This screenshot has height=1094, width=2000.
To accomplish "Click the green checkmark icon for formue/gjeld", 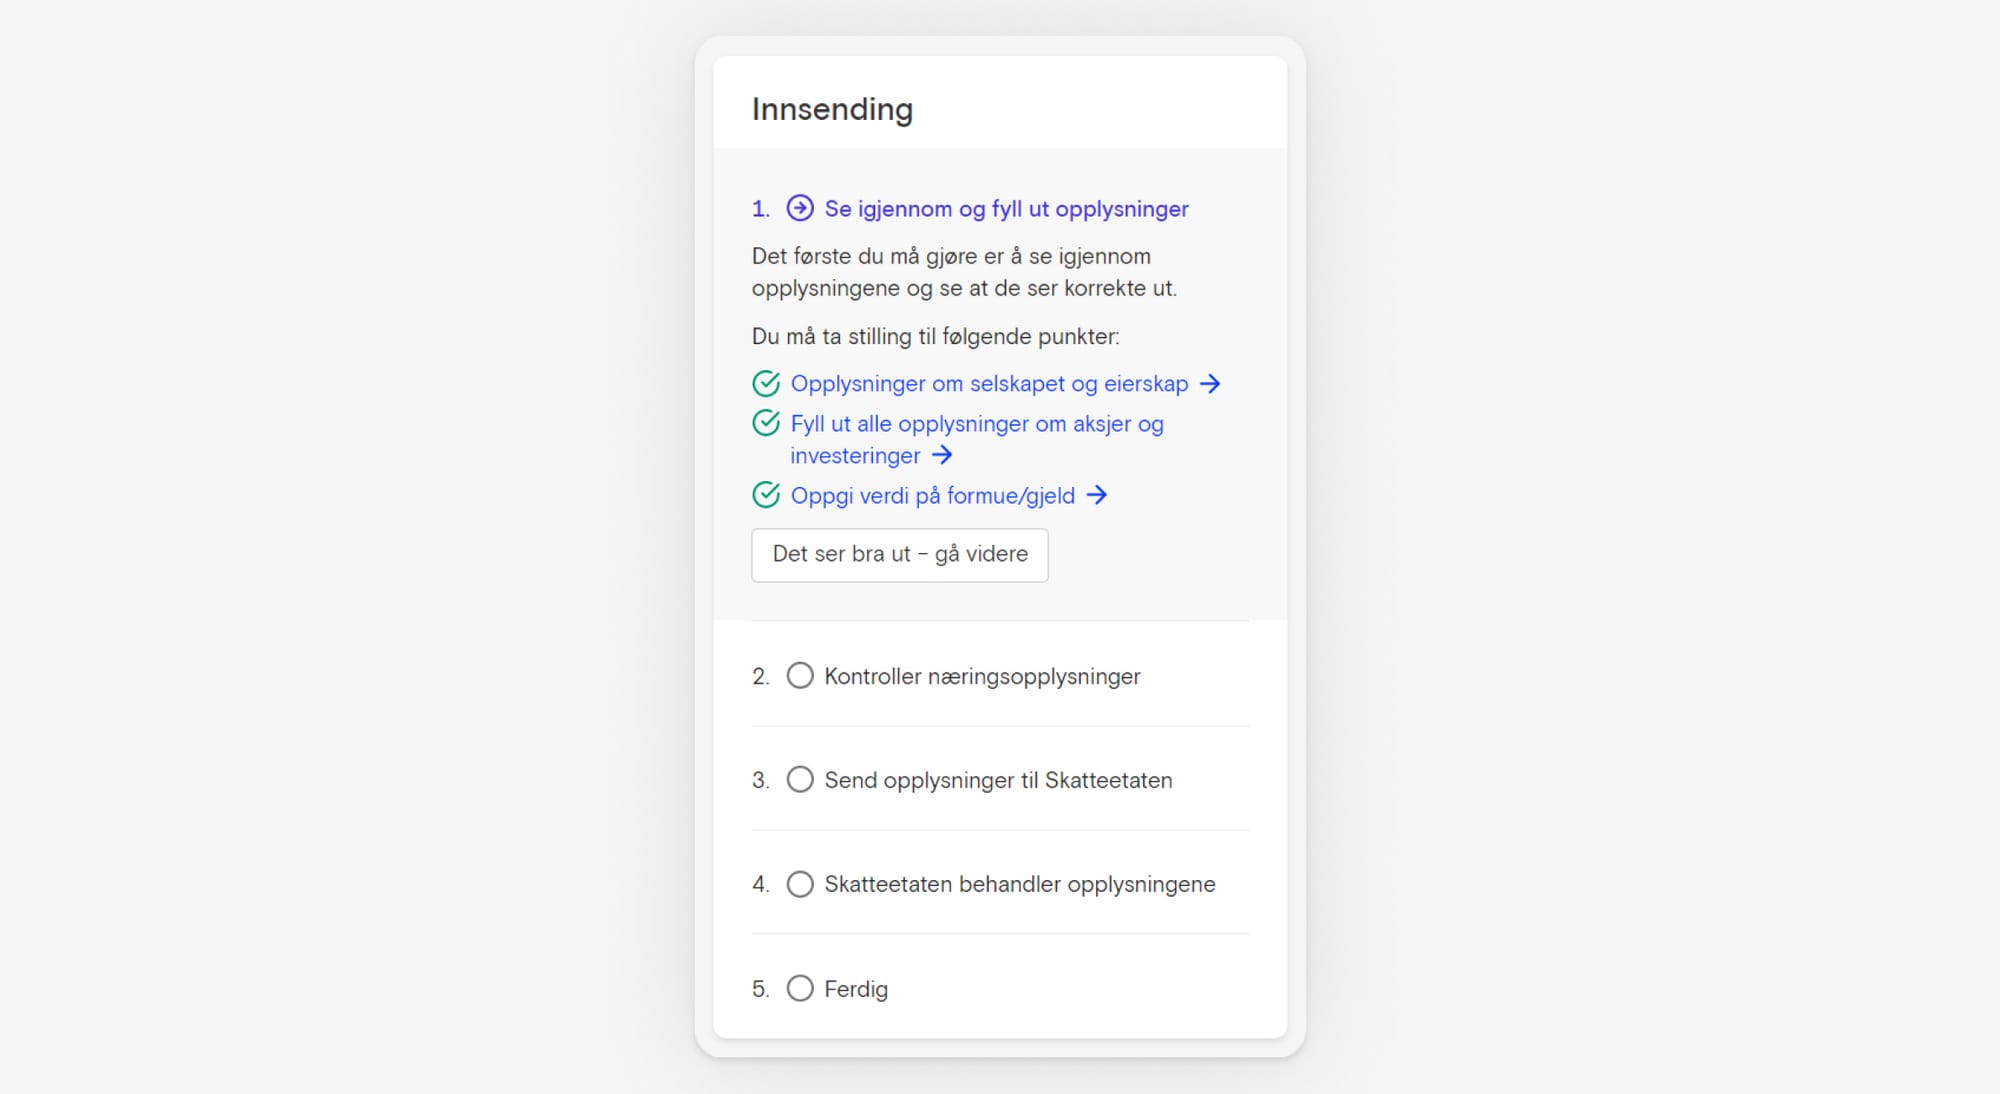I will coord(765,496).
